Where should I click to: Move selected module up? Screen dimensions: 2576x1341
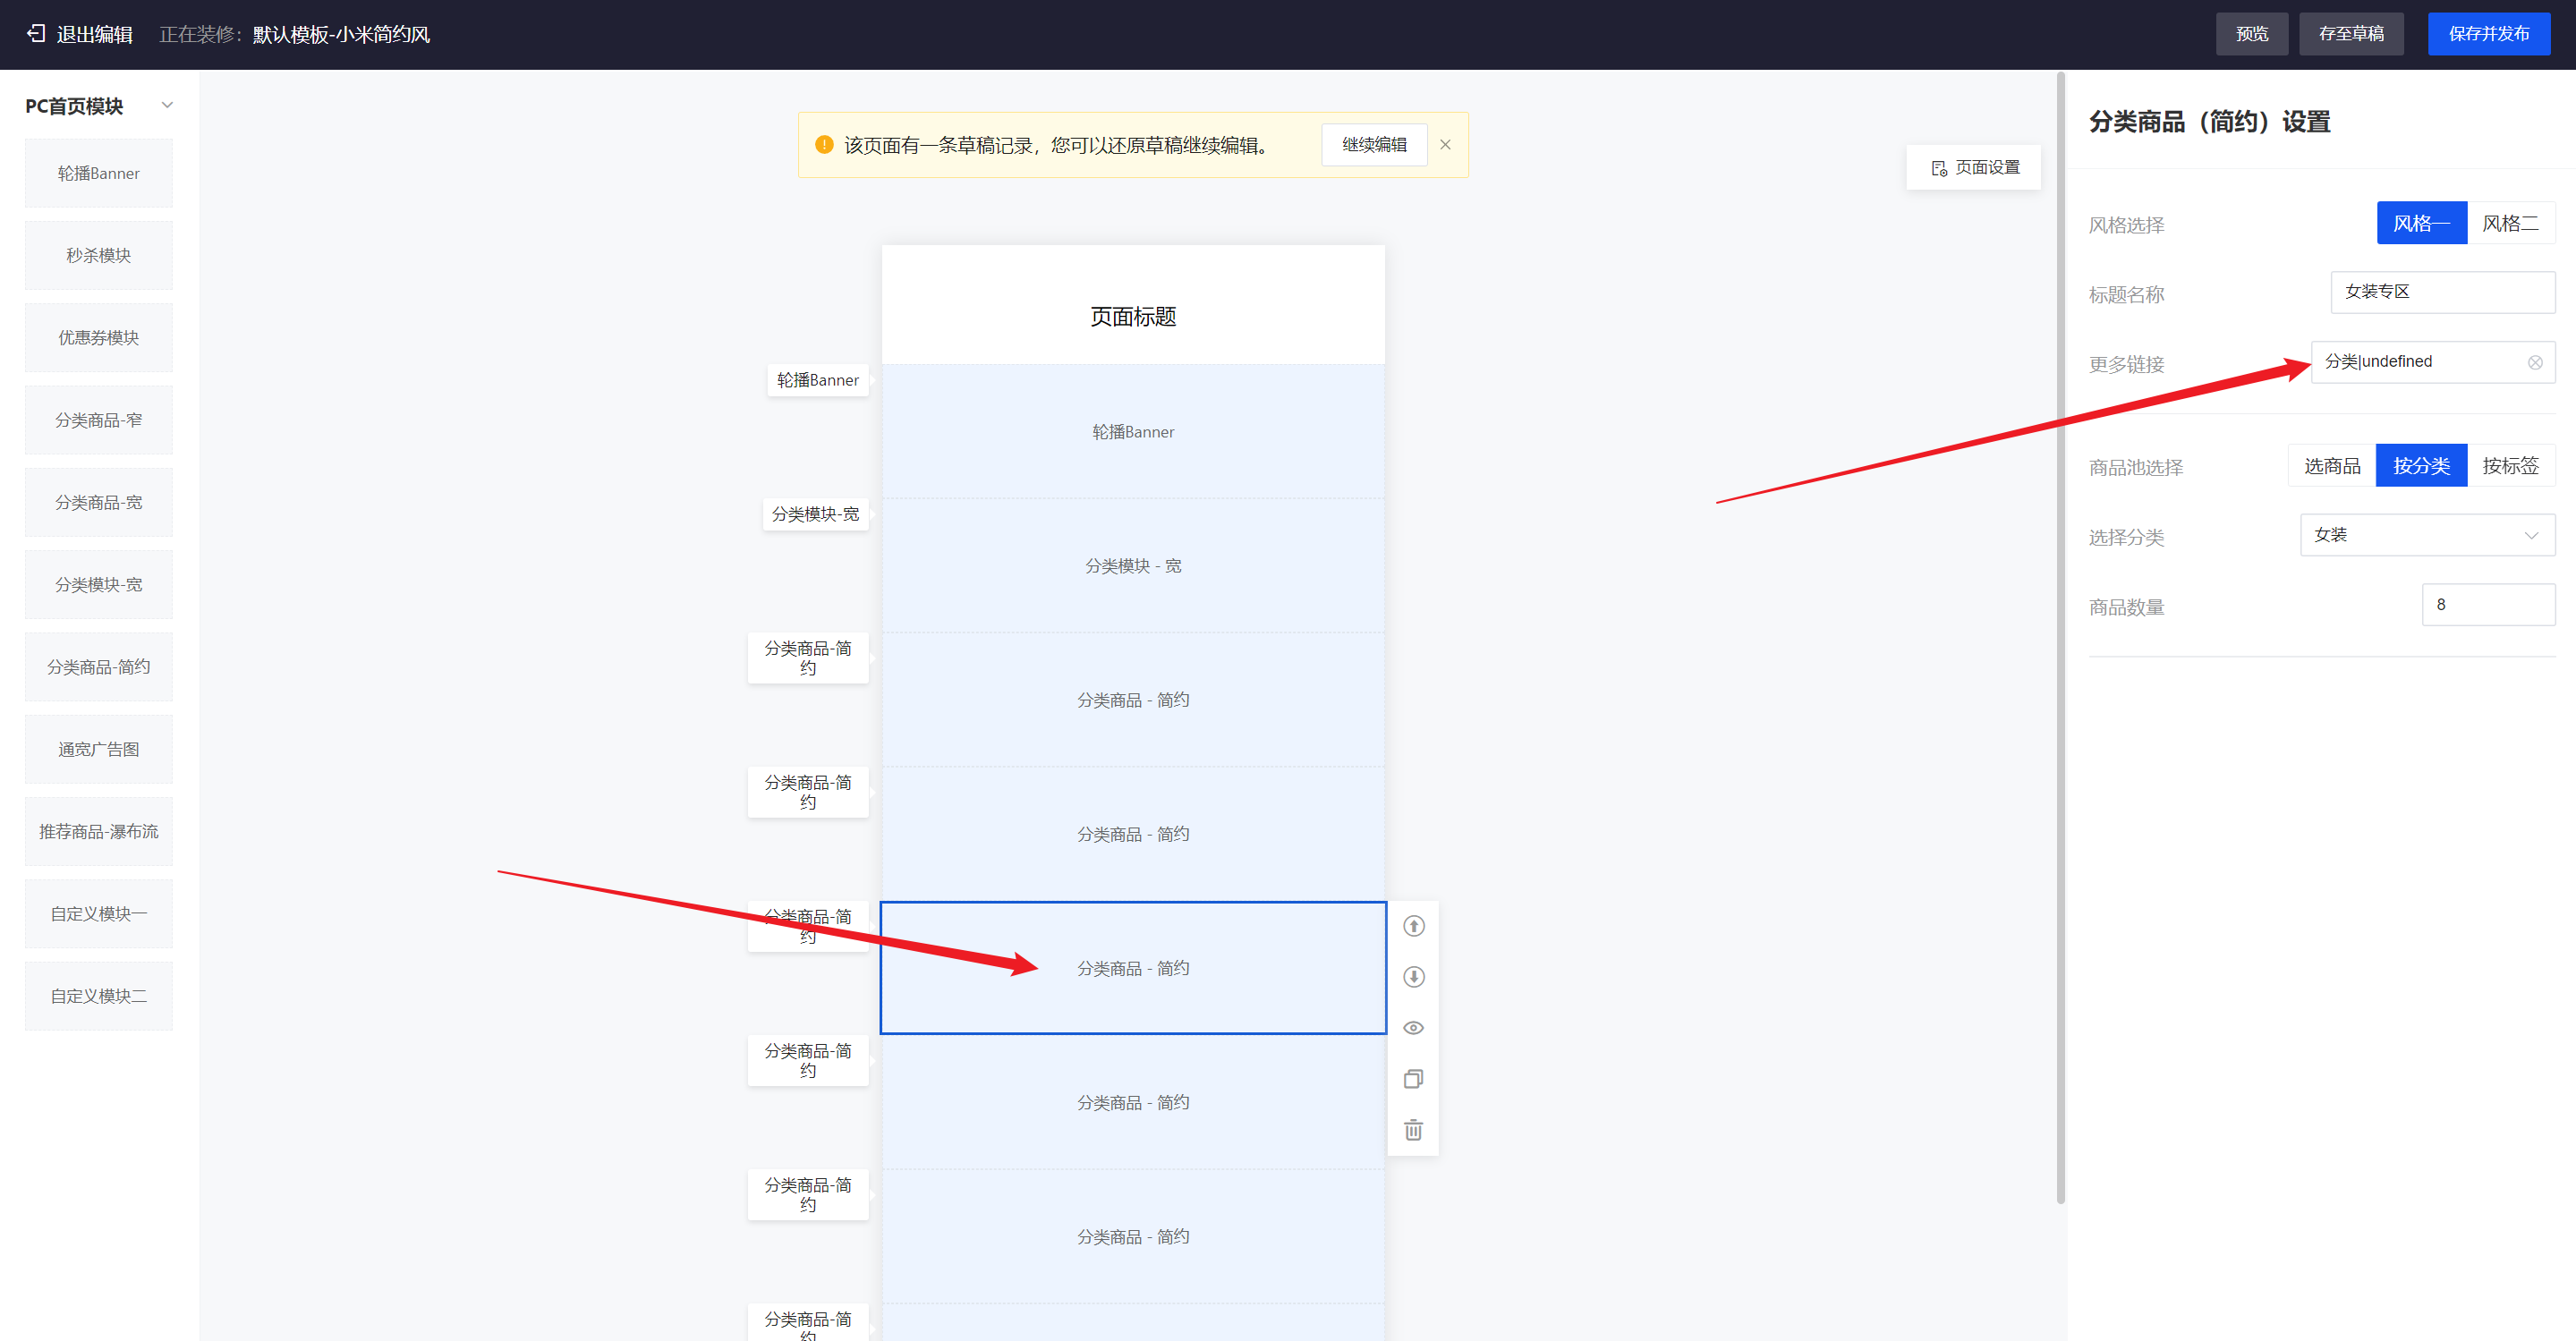[1413, 926]
